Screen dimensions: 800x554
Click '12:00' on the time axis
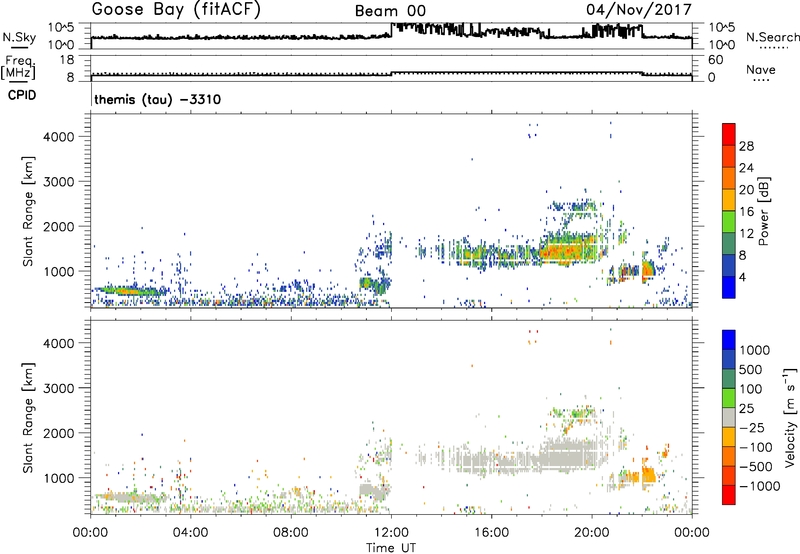pos(391,533)
